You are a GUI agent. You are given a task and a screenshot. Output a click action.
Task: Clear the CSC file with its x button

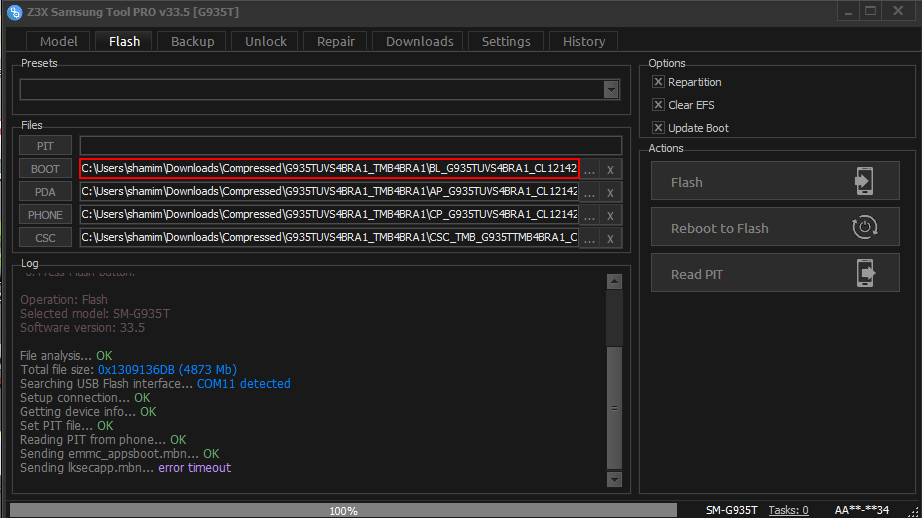tap(610, 238)
